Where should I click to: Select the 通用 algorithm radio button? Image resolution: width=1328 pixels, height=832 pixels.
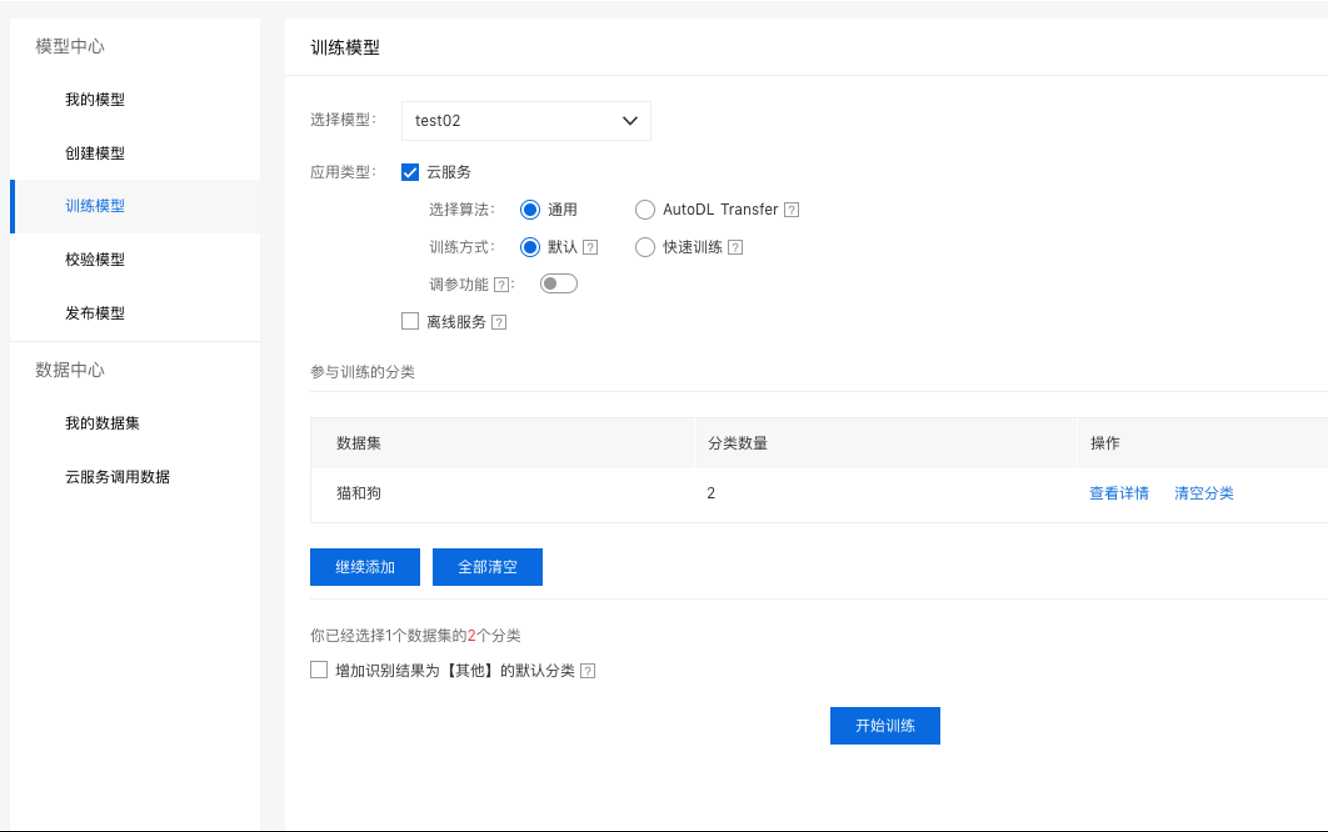530,210
